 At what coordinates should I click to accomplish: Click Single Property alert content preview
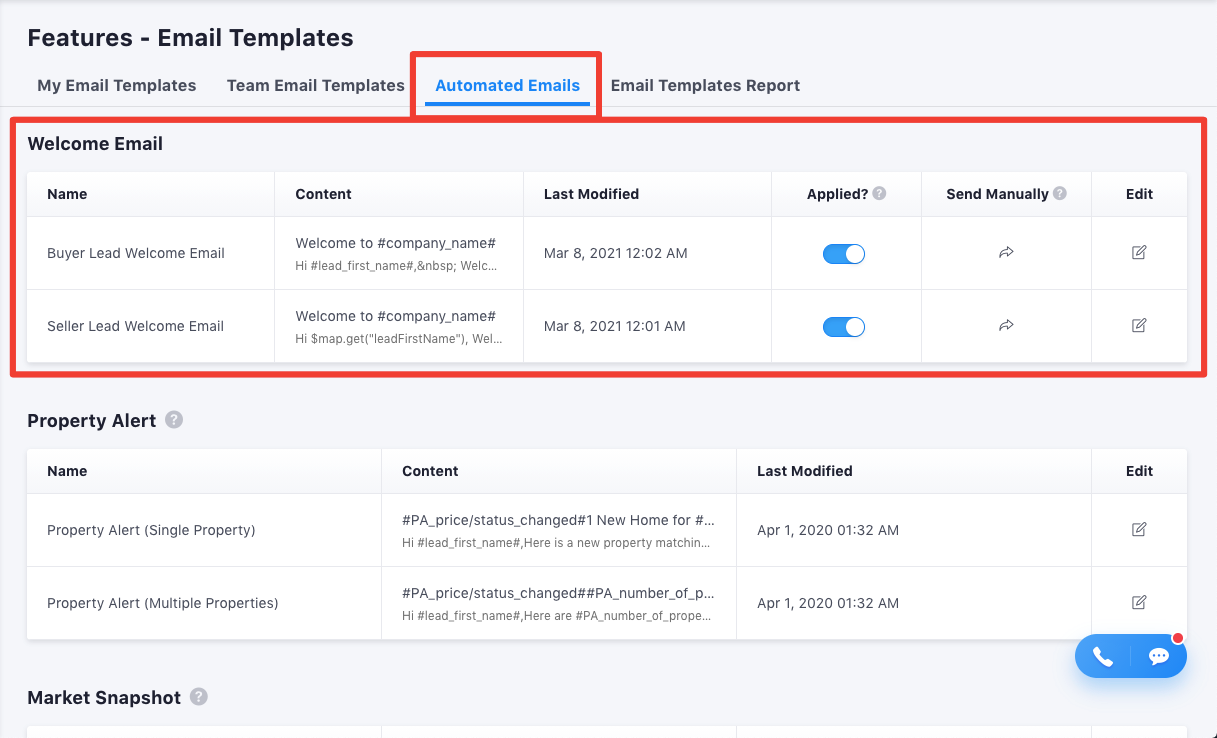coord(558,530)
